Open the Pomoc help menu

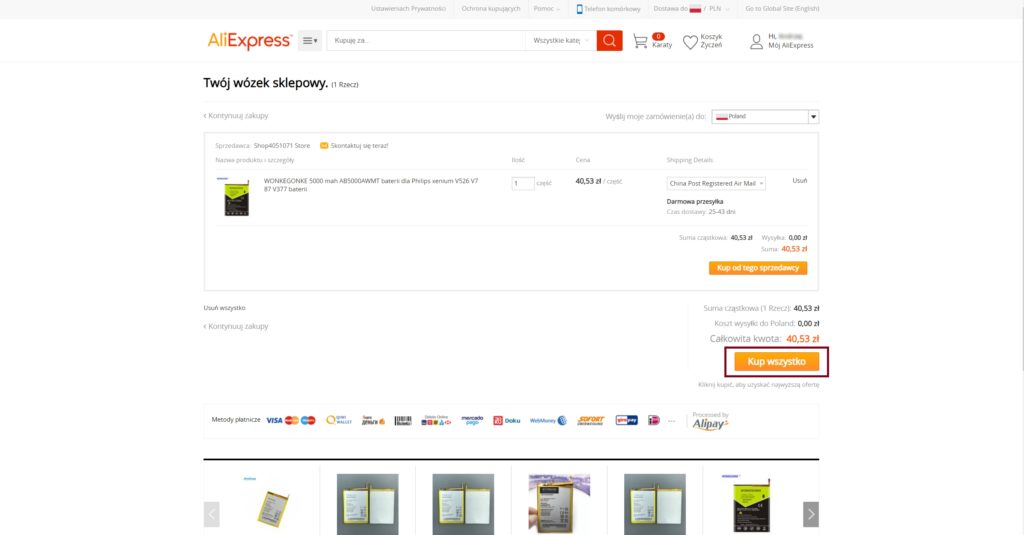coord(547,9)
